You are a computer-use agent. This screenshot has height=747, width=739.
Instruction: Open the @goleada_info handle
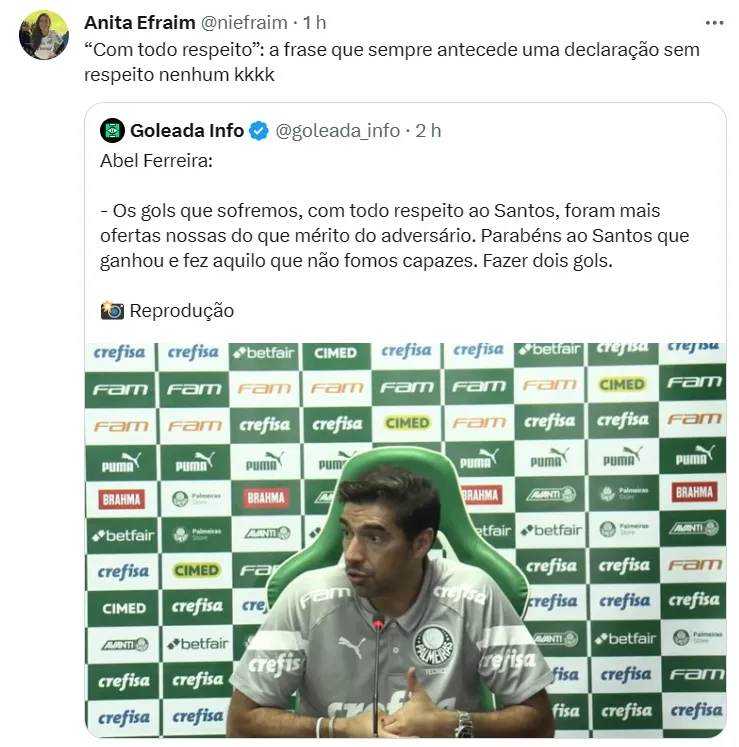pos(338,131)
